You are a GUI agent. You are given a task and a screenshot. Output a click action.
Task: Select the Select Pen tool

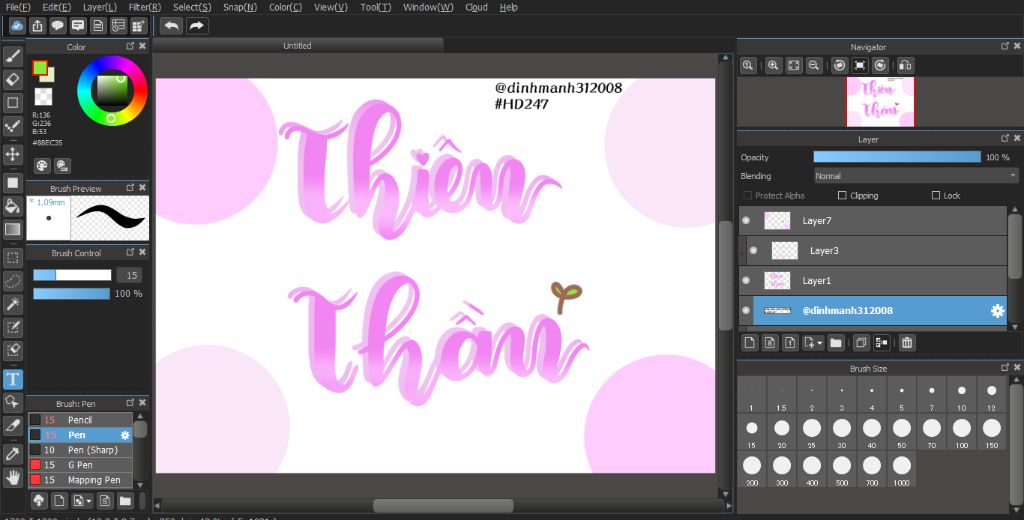tap(12, 327)
